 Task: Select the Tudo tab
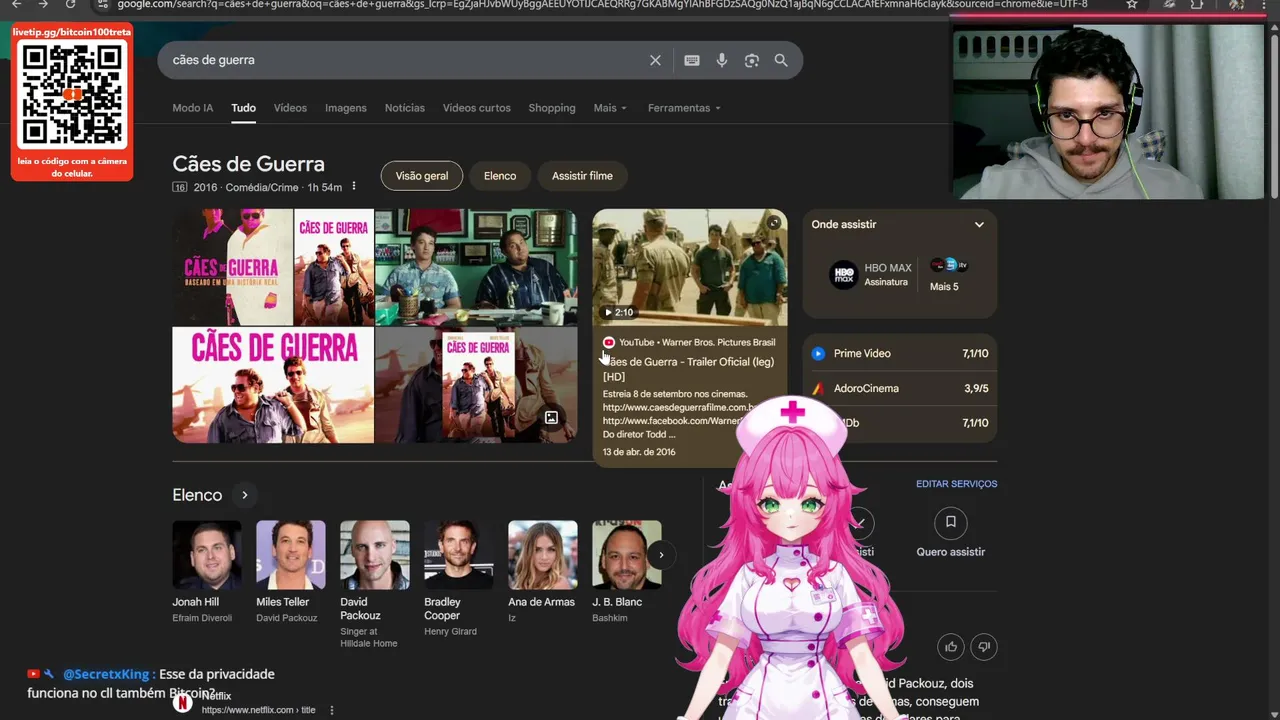243,108
